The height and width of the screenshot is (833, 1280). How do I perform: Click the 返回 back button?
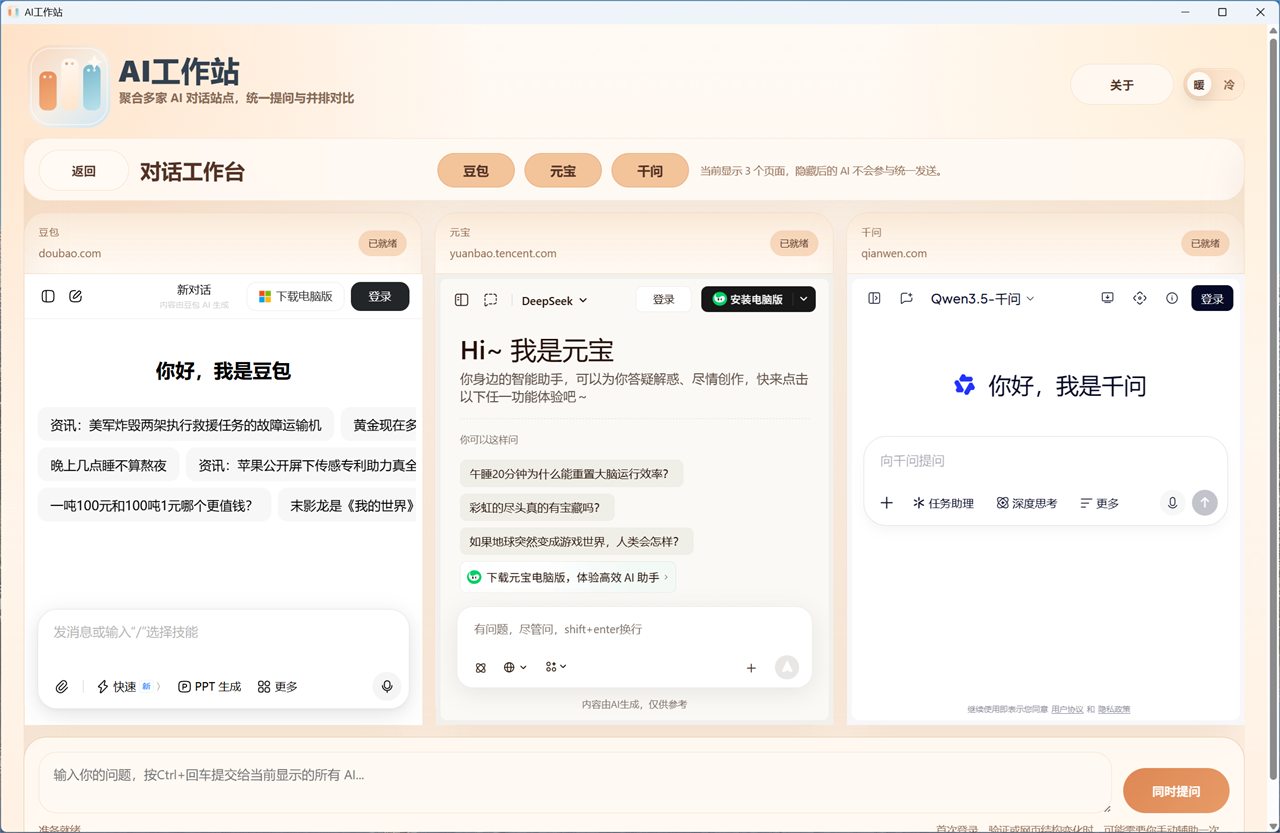tap(83, 170)
